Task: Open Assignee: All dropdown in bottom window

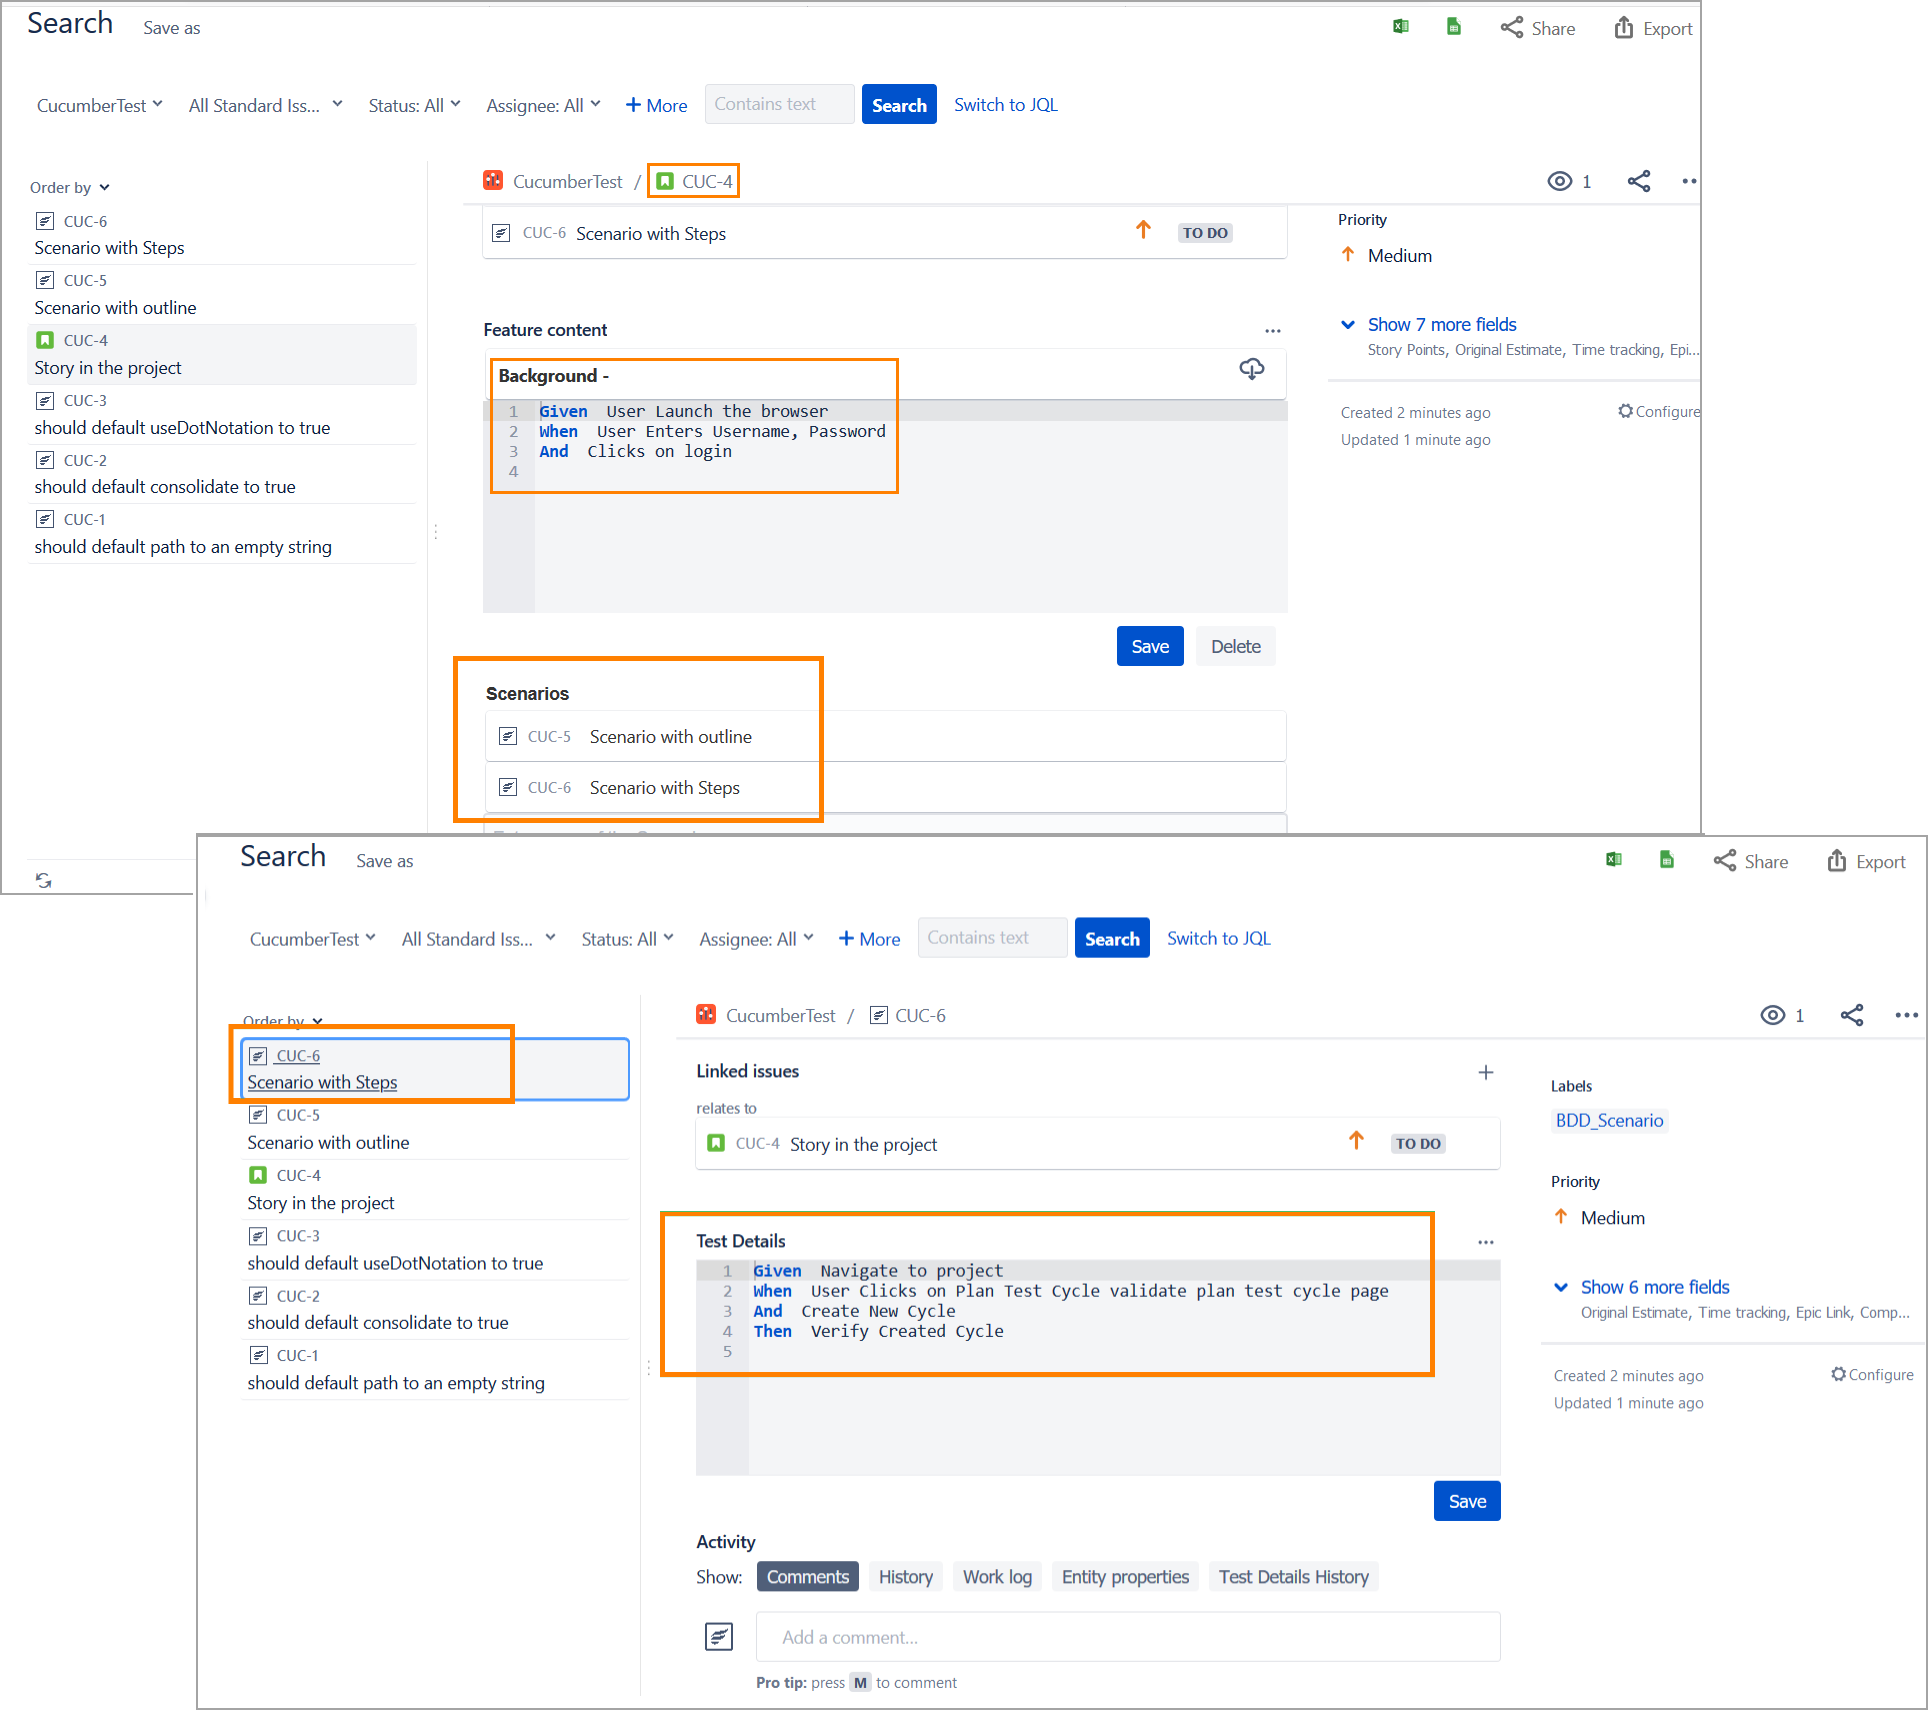Action: (x=756, y=939)
